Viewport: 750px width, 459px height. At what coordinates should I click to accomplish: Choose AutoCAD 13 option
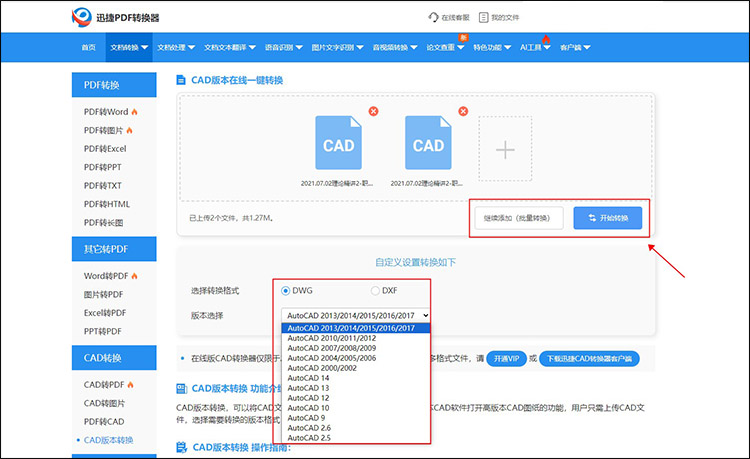(355, 388)
